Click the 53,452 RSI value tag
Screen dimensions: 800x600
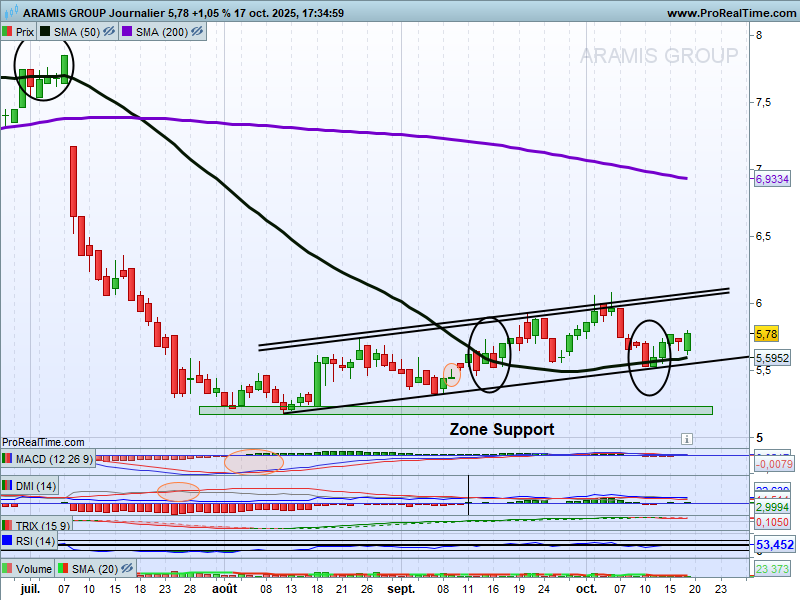coord(774,545)
